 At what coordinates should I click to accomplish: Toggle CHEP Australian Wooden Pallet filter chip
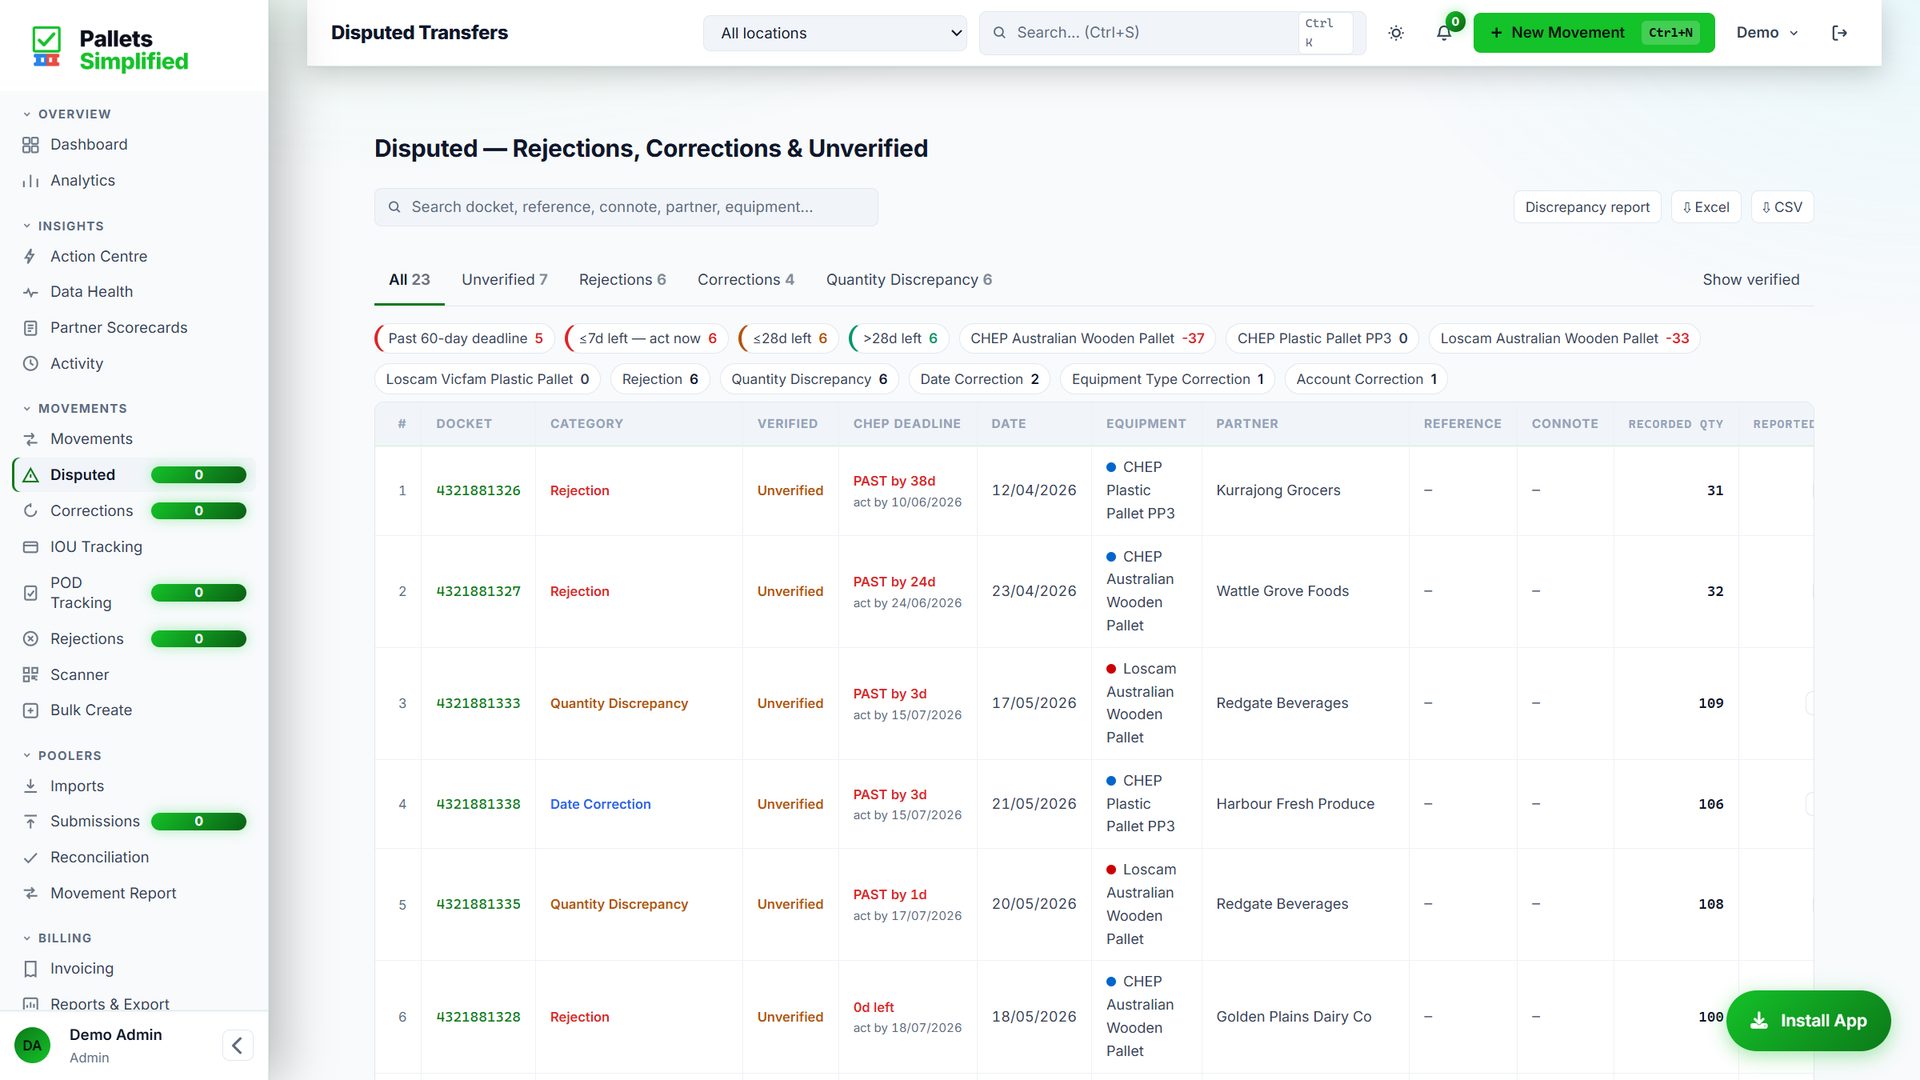[1087, 339]
